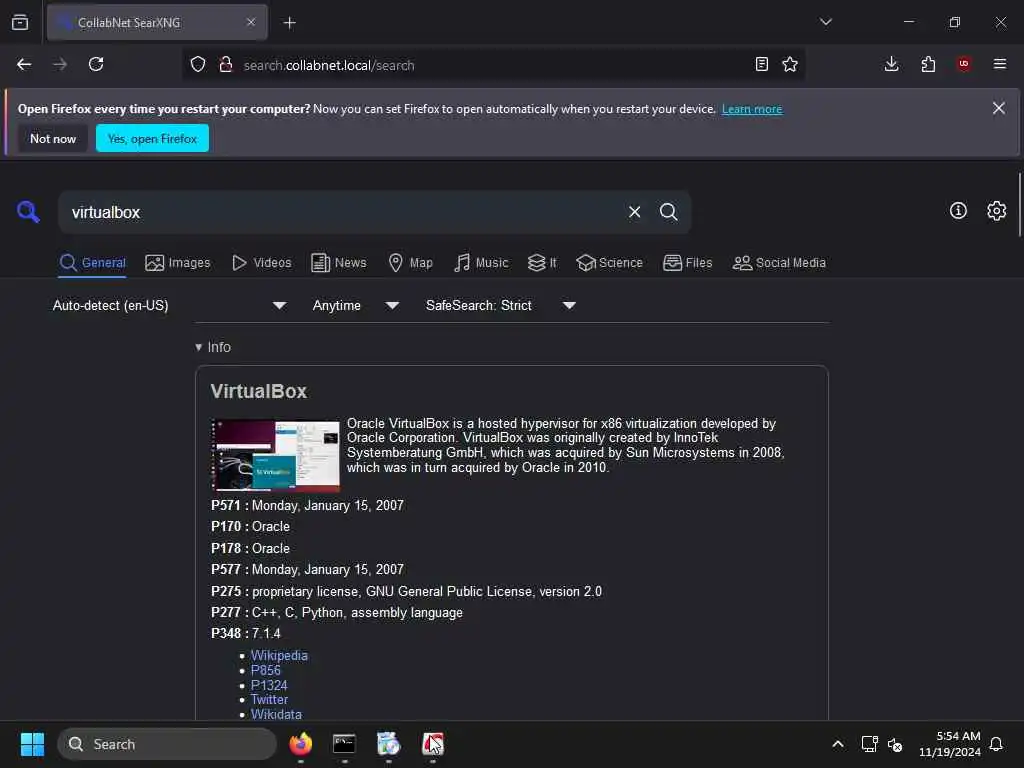Image resolution: width=1024 pixels, height=768 pixels.
Task: Open the Wikidata link
Action: [276, 714]
